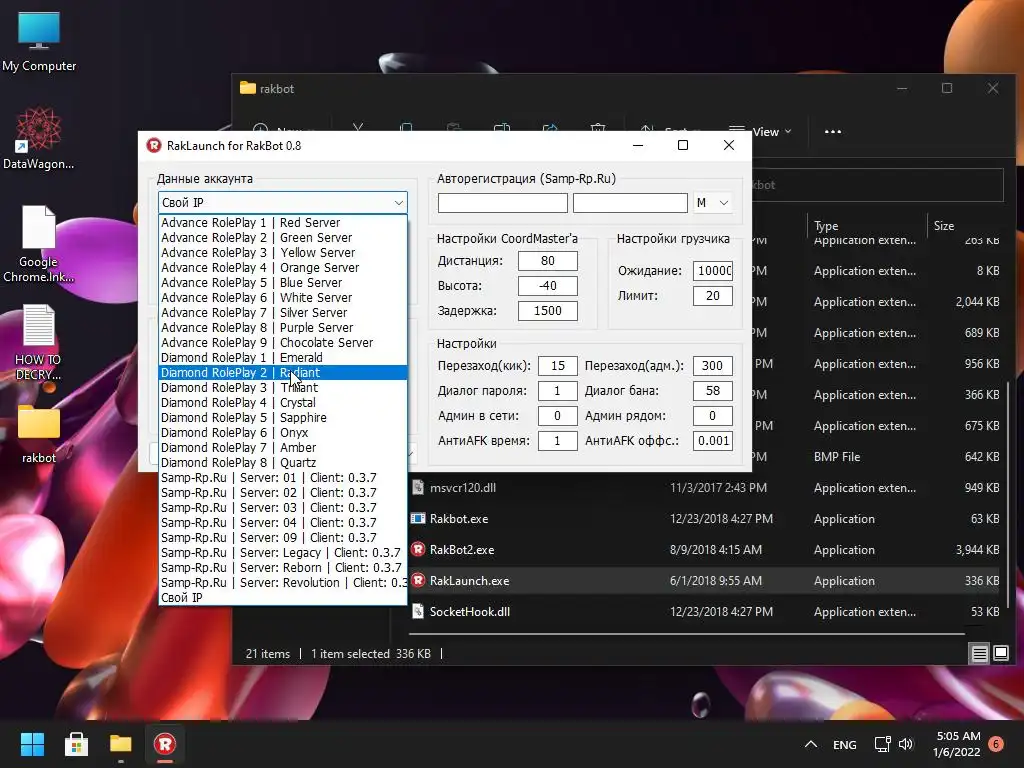Select Diamond RolePlay 5 | Sapphire
This screenshot has height=768, width=1024.
pyautogui.click(x=283, y=418)
